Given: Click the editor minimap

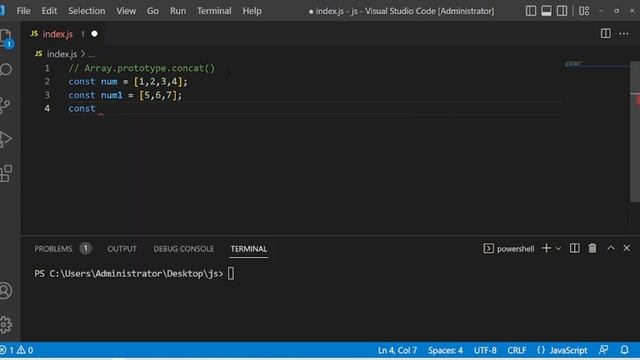Looking at the screenshot, I should (596, 64).
